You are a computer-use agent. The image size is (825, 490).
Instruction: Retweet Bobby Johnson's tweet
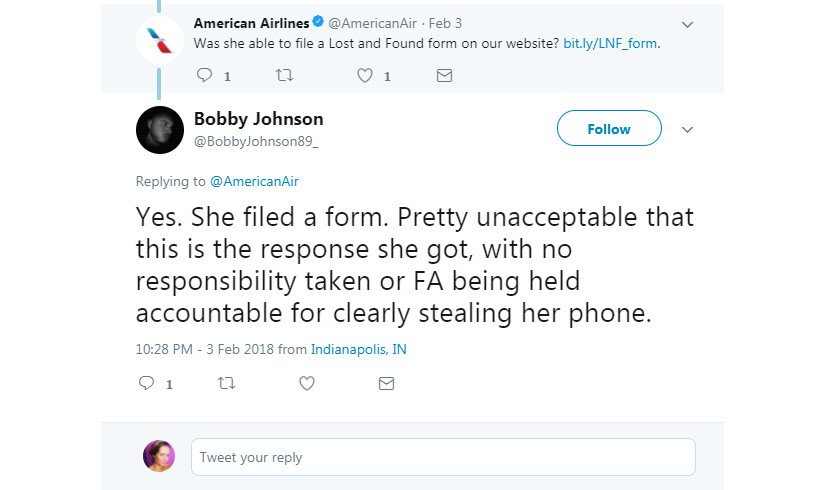tap(226, 383)
